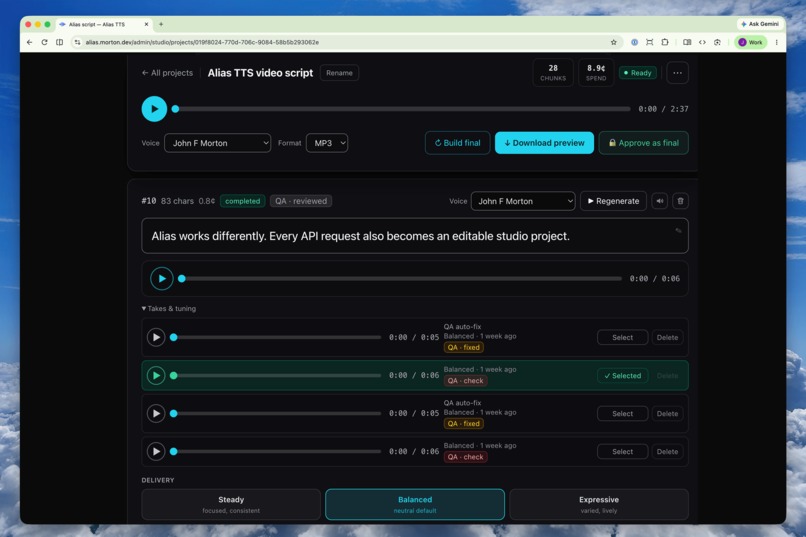Viewport: 806px width, 537px height.
Task: Click the code brackets toolbar icon
Action: [x=702, y=42]
